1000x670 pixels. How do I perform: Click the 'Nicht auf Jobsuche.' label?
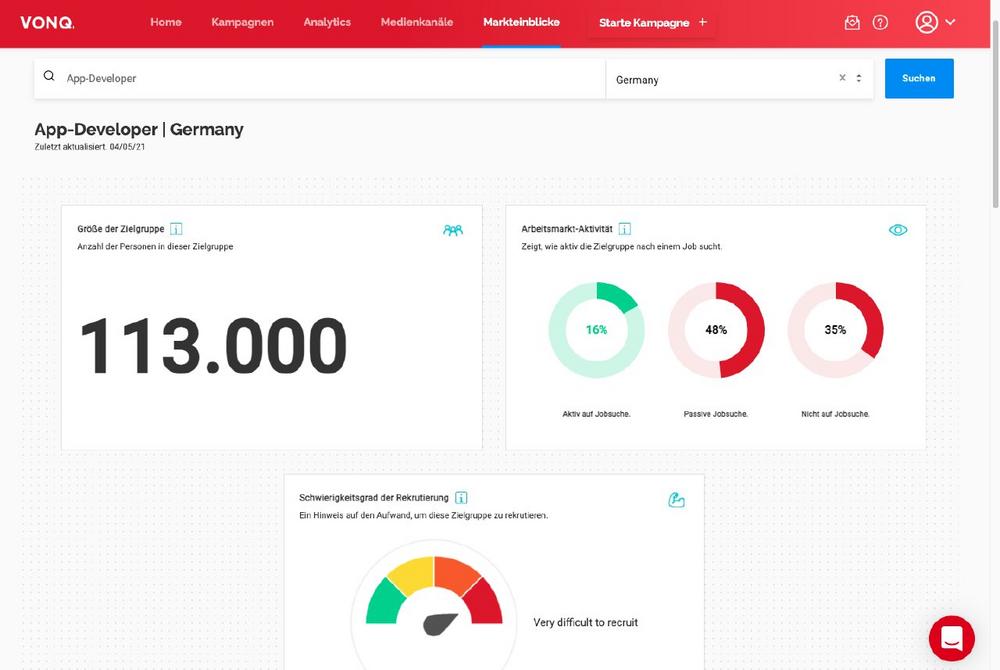(835, 414)
